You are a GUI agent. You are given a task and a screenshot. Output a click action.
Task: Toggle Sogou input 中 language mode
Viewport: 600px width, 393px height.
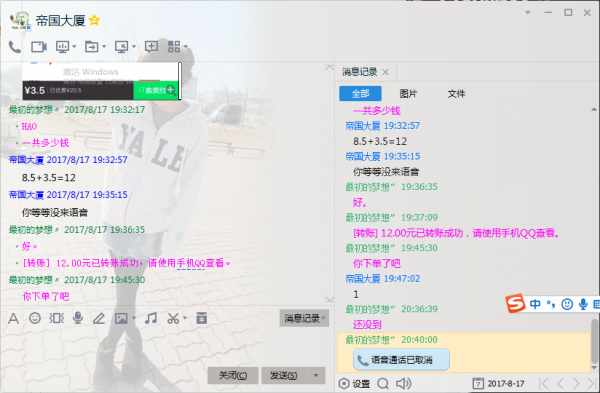[535, 304]
